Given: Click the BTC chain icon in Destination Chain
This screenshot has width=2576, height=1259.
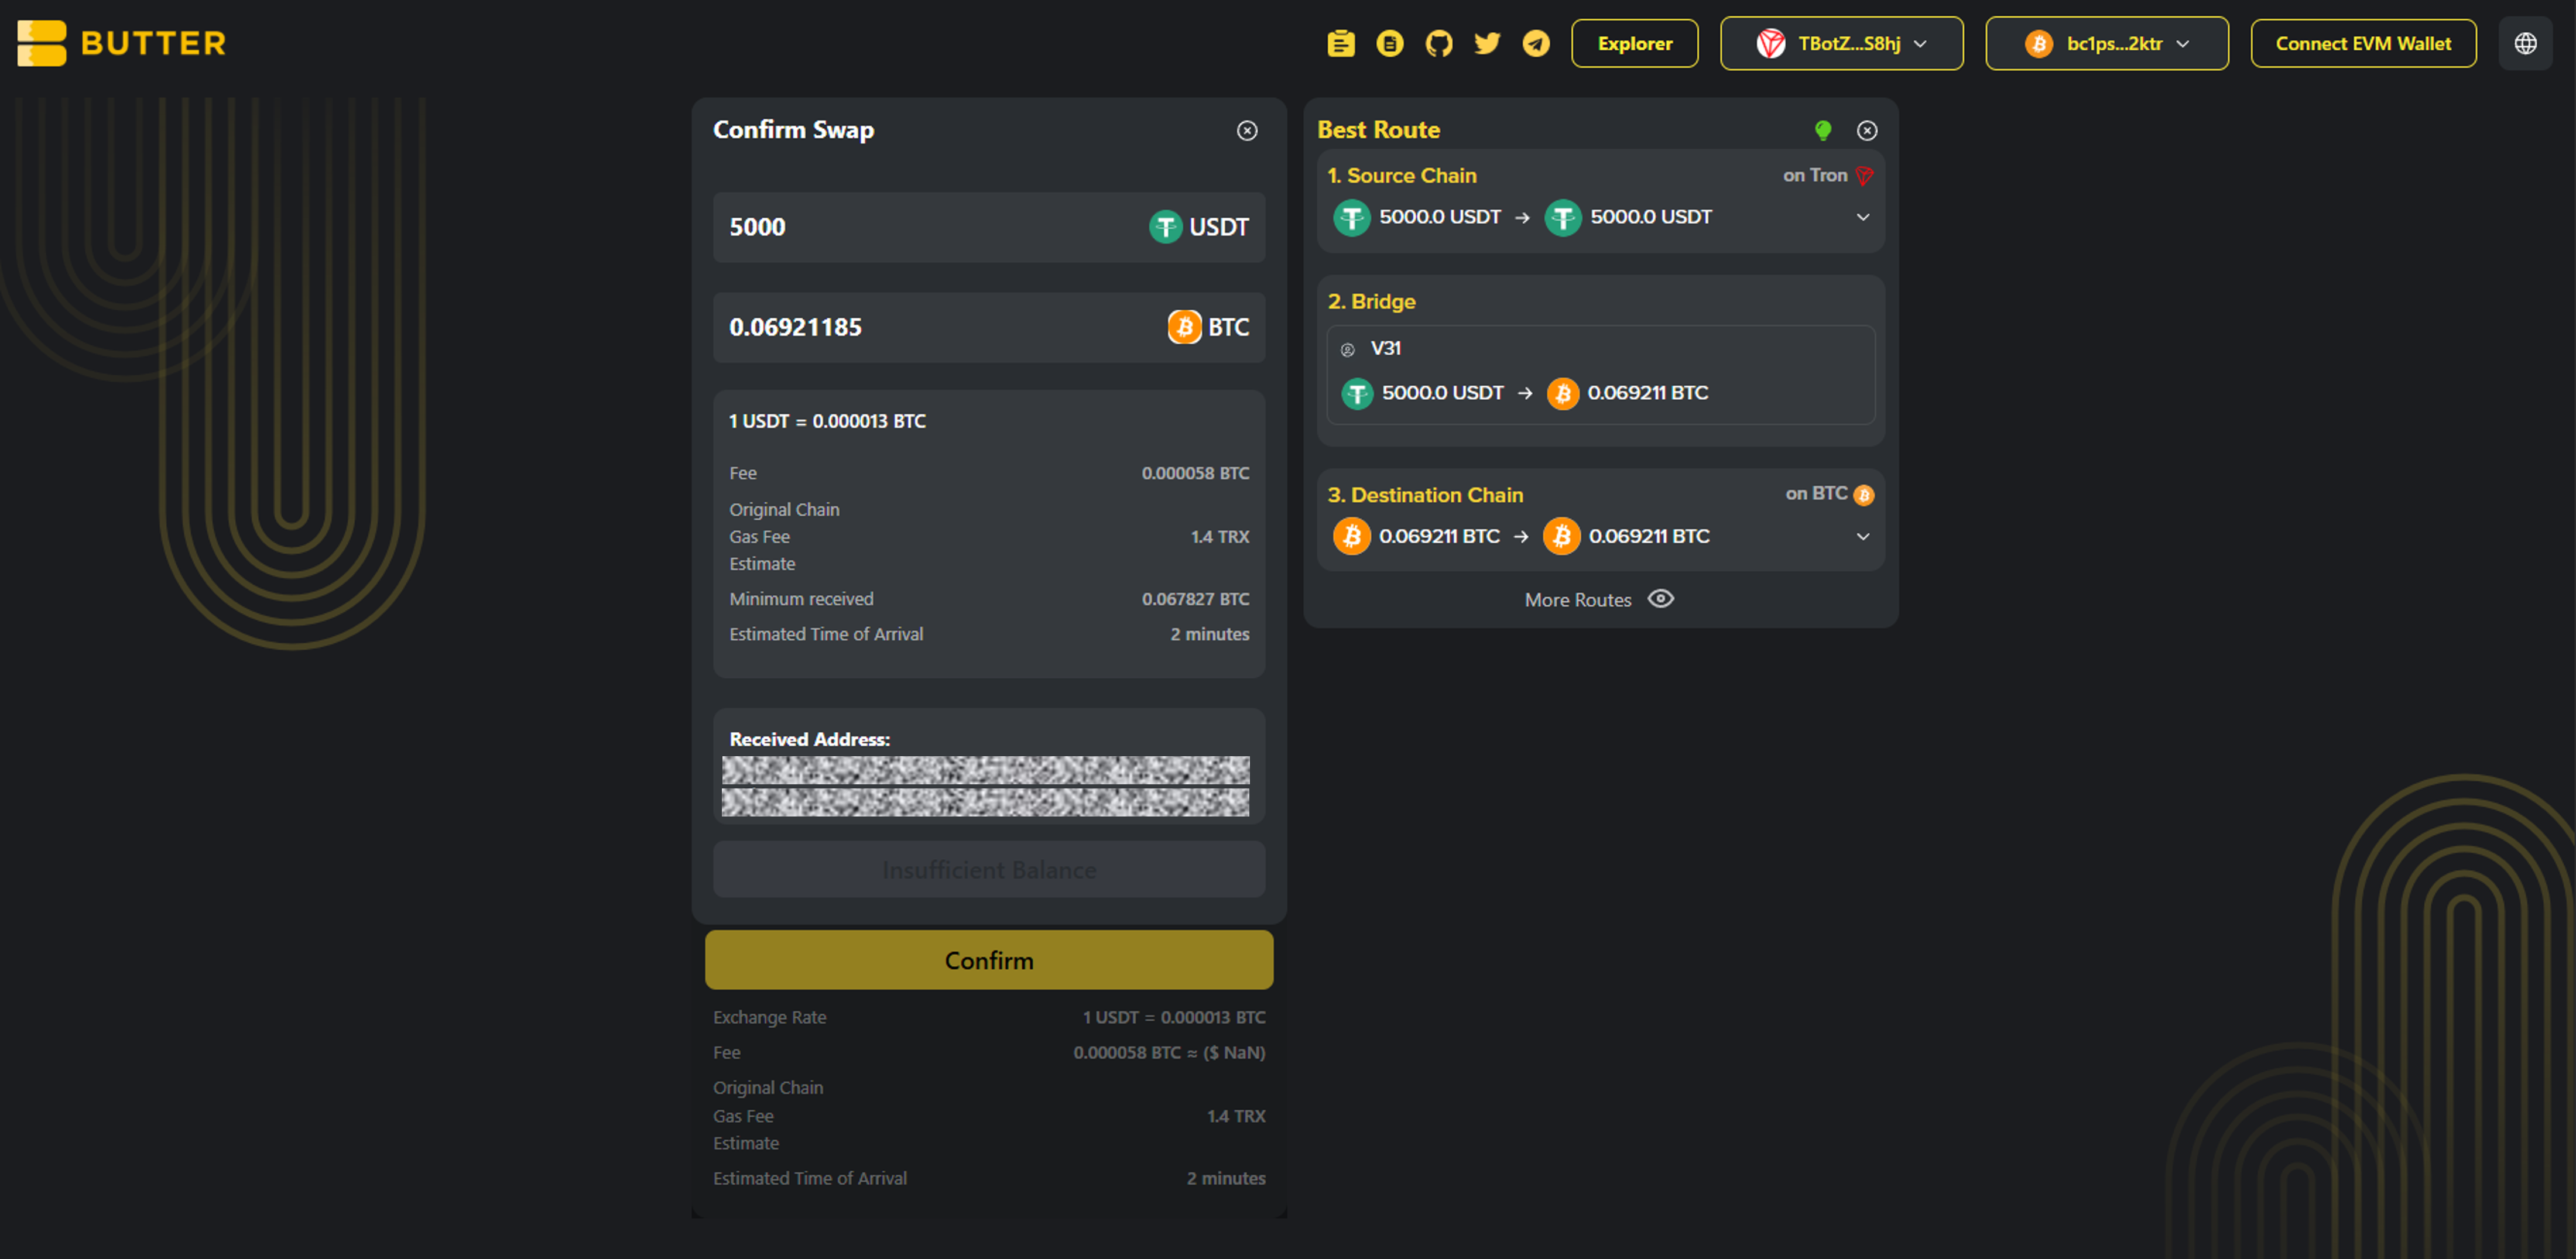Looking at the screenshot, I should (1864, 494).
